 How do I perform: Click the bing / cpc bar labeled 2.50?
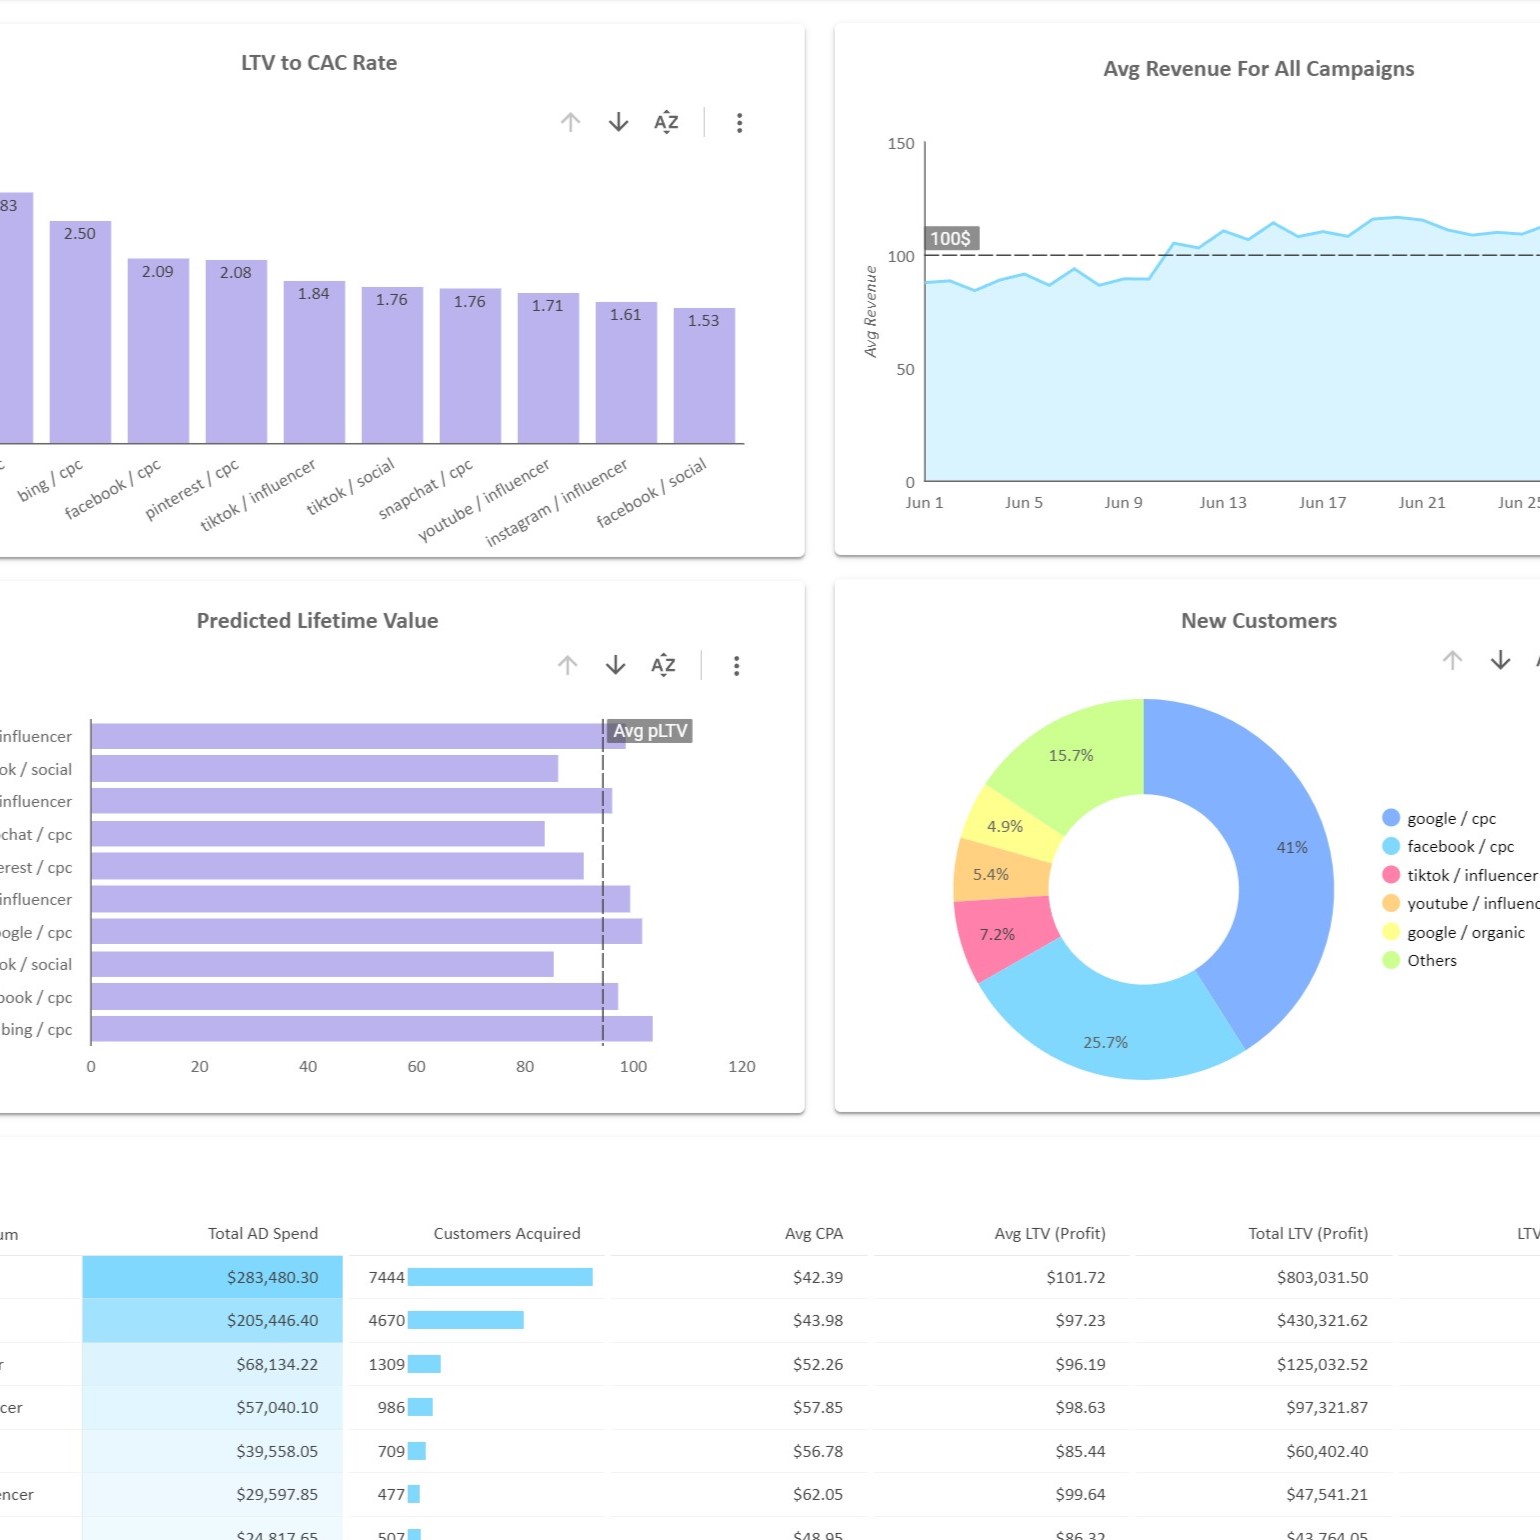(x=80, y=332)
